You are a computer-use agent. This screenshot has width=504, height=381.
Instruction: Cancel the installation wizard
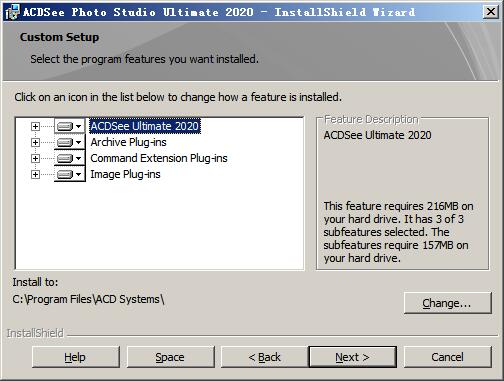pos(448,357)
